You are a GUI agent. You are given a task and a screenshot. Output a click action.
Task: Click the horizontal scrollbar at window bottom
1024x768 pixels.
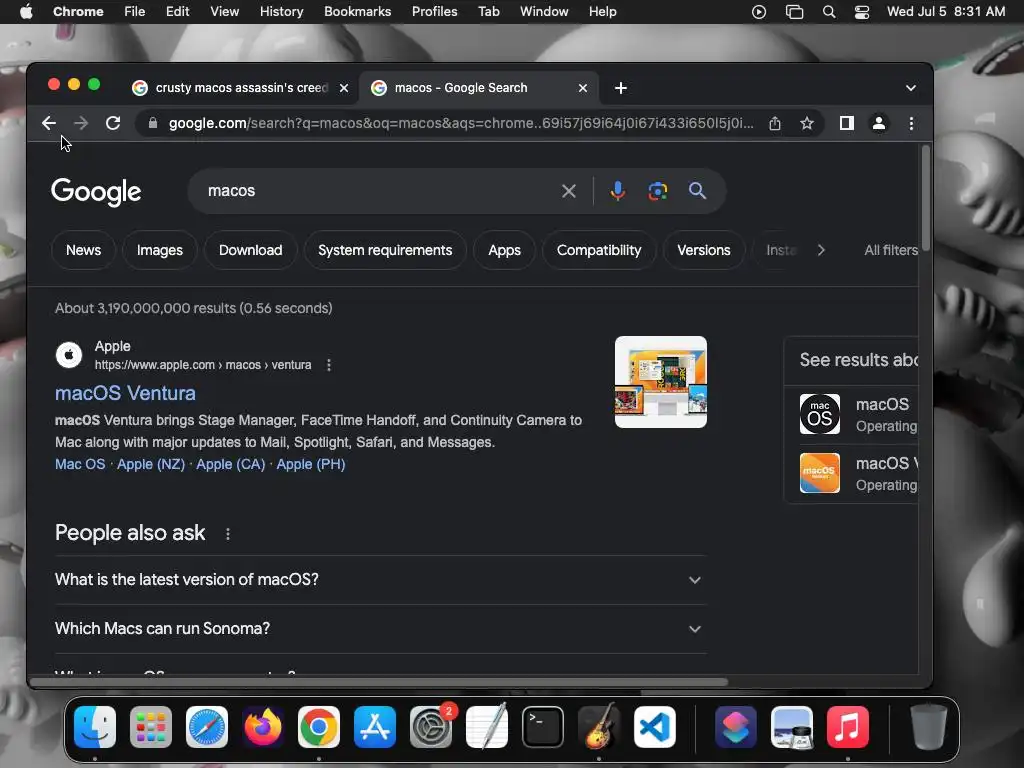pos(379,682)
